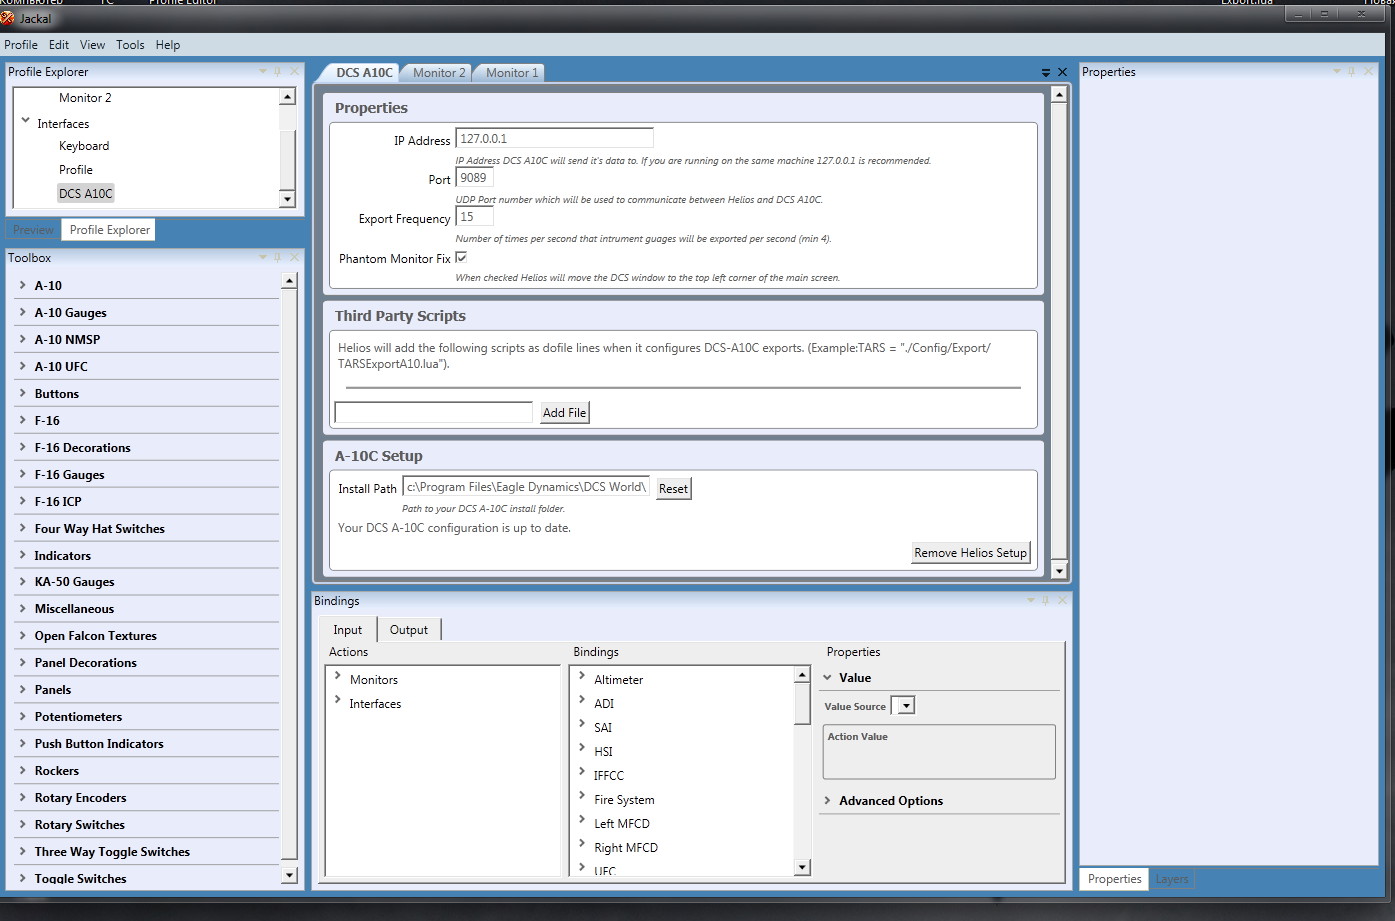Expand the Right MFCD bindings group
Screen dimensions: 1395x921
click(x=582, y=844)
